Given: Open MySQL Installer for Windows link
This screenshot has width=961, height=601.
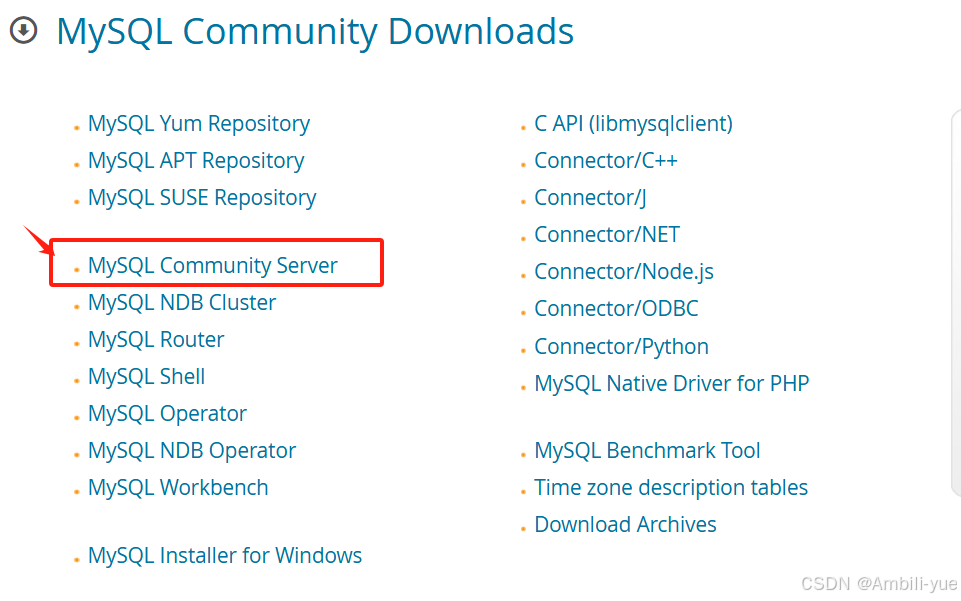Looking at the screenshot, I should tap(225, 556).
